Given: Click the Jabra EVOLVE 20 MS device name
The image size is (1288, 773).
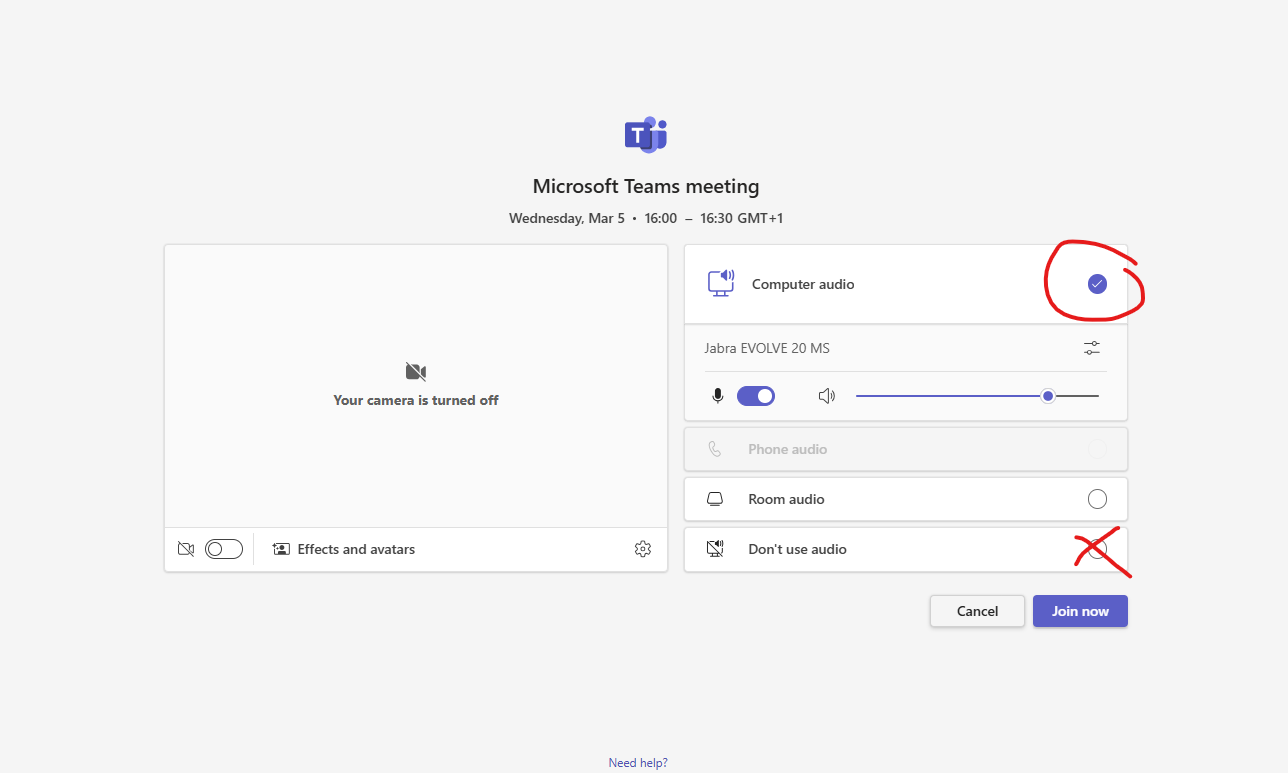Looking at the screenshot, I should [767, 348].
